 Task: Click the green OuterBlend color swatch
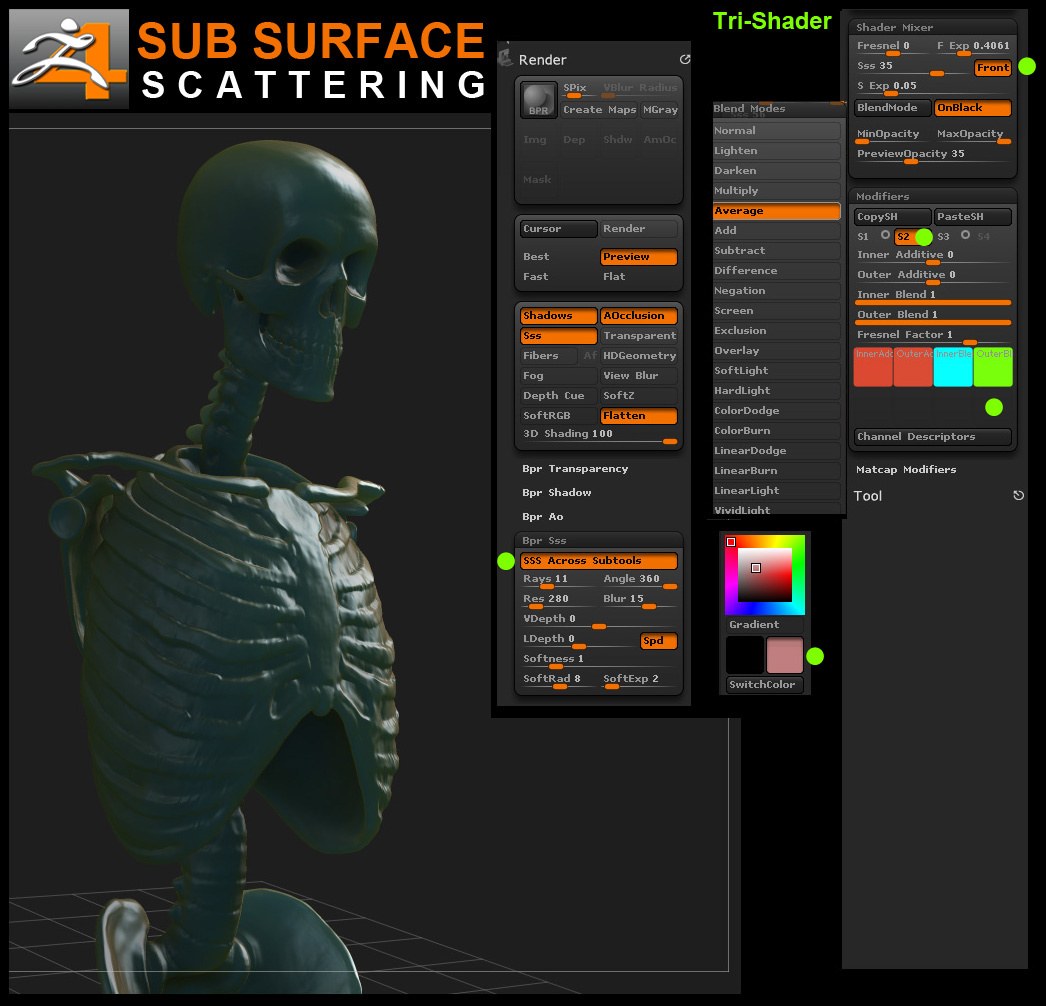(993, 367)
